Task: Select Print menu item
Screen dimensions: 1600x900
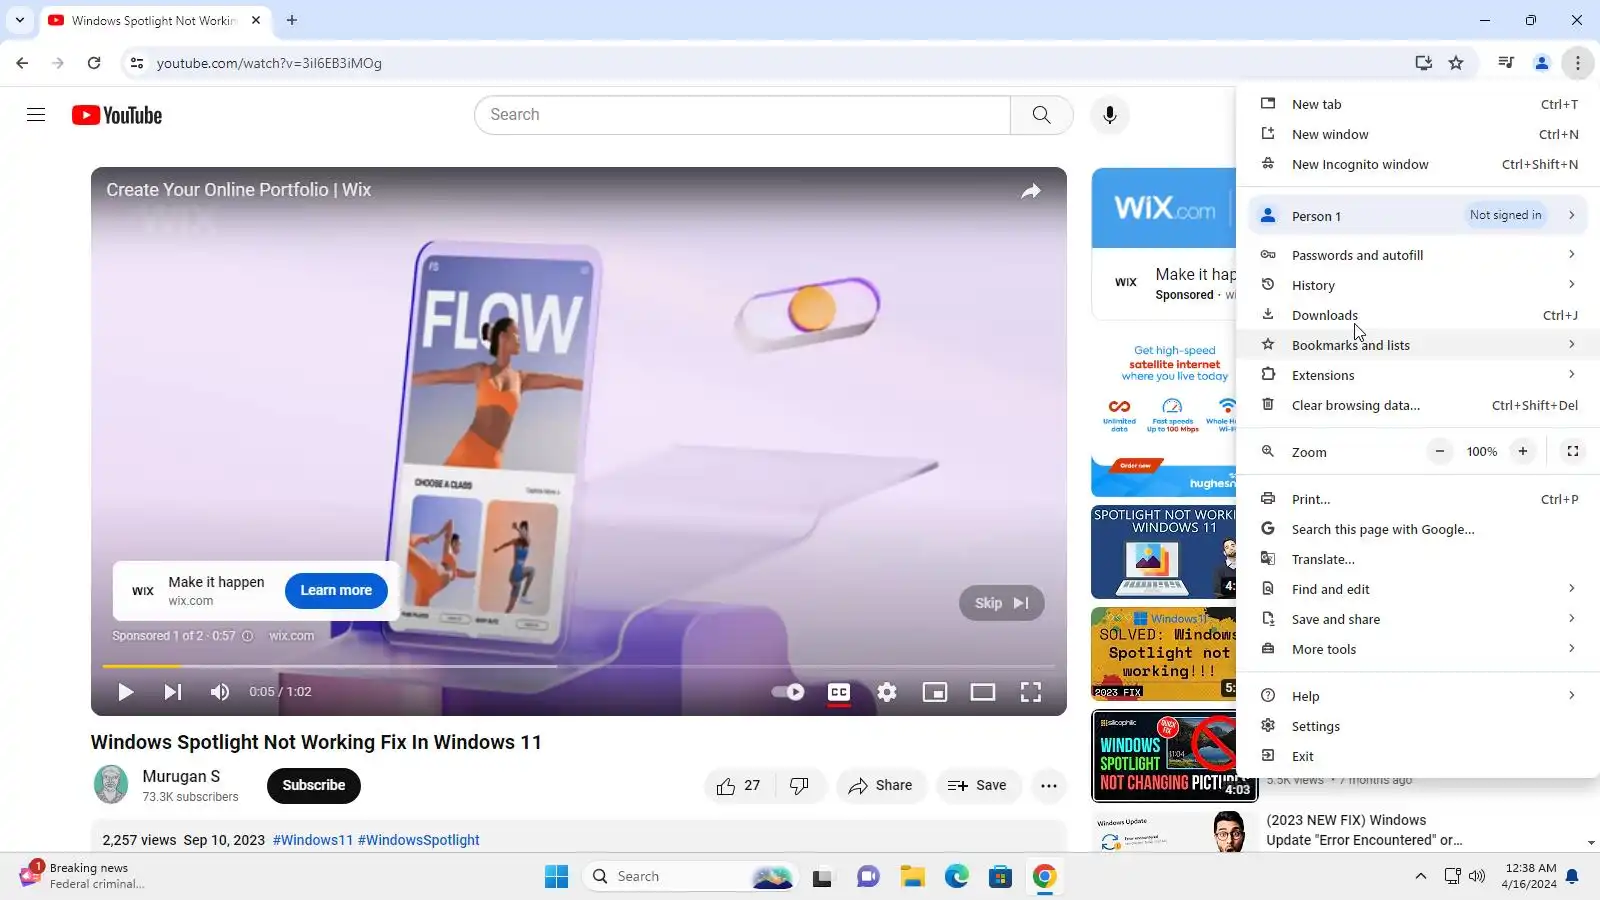Action: (x=1418, y=499)
